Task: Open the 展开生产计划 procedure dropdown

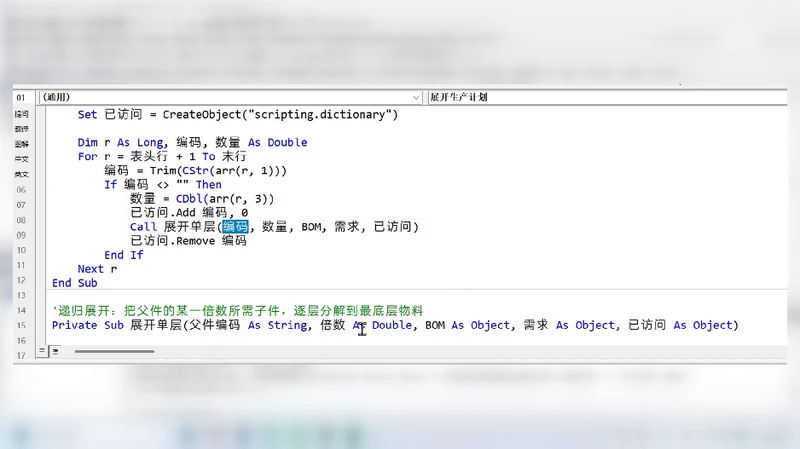Action: 607,97
